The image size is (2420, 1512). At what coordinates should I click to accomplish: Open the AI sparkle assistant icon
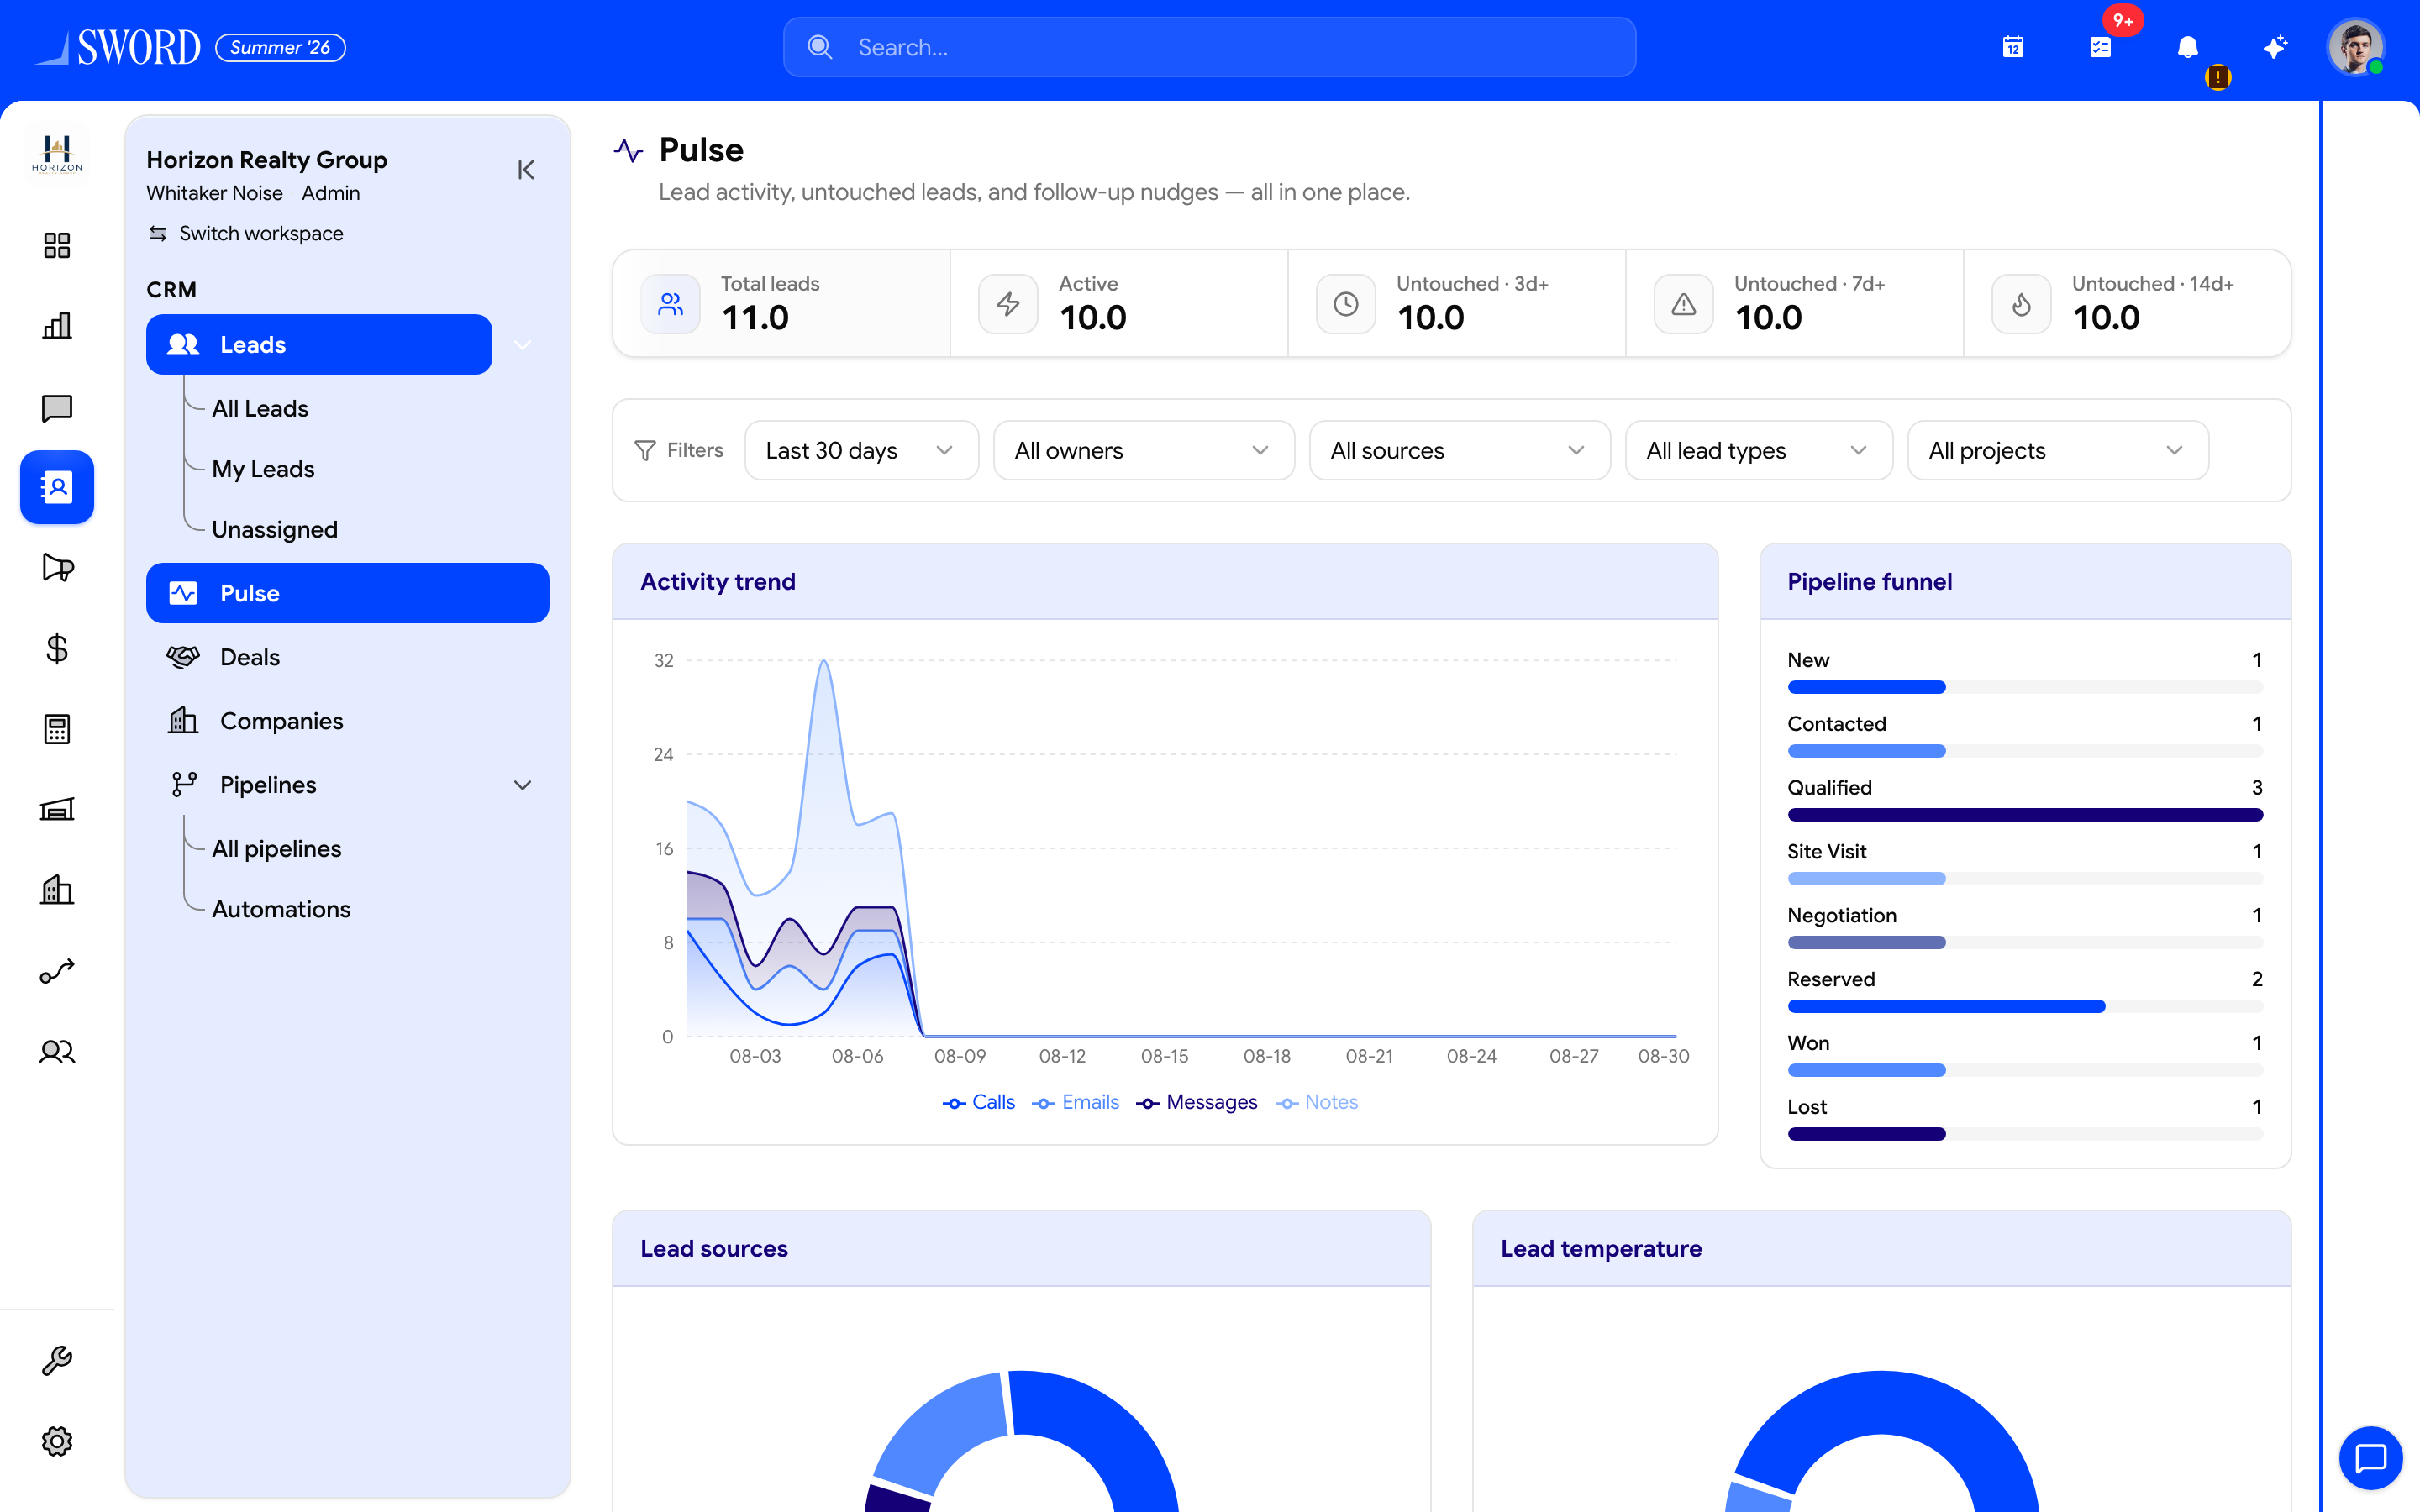[2275, 47]
